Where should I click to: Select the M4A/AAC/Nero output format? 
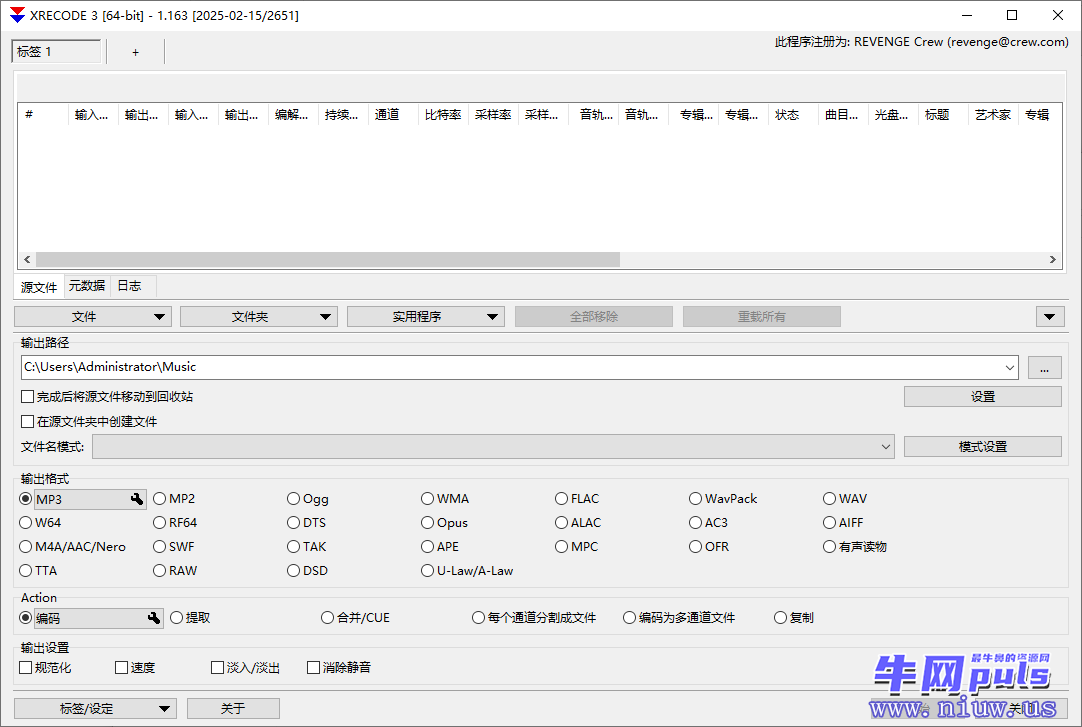(x=72, y=547)
